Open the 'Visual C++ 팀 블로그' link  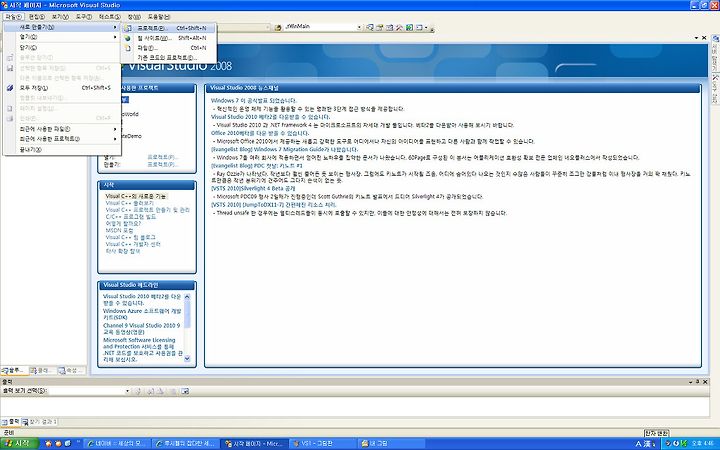coord(131,237)
